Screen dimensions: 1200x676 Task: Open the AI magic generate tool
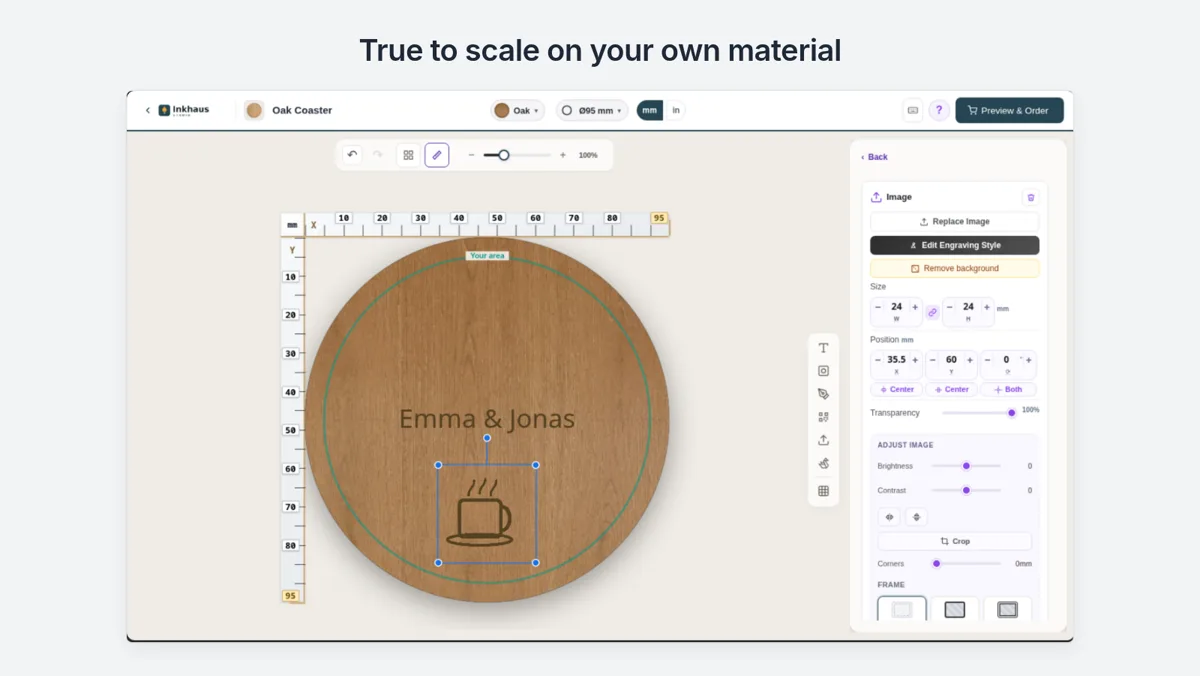coord(823,464)
